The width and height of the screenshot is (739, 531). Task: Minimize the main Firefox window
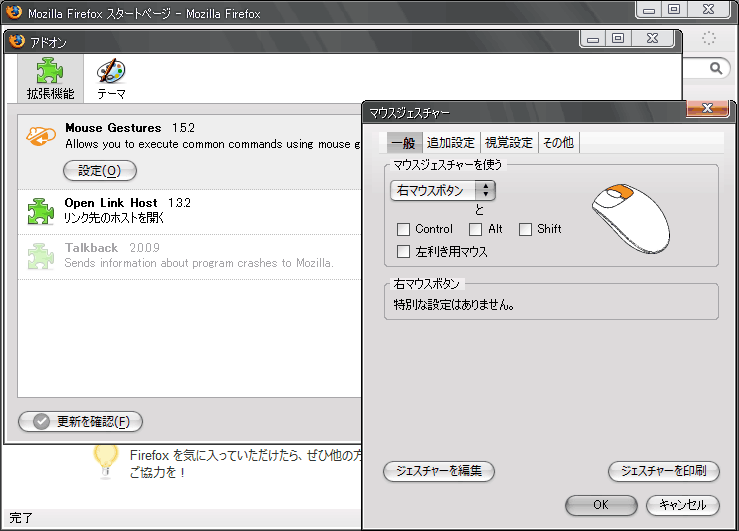coord(649,9)
